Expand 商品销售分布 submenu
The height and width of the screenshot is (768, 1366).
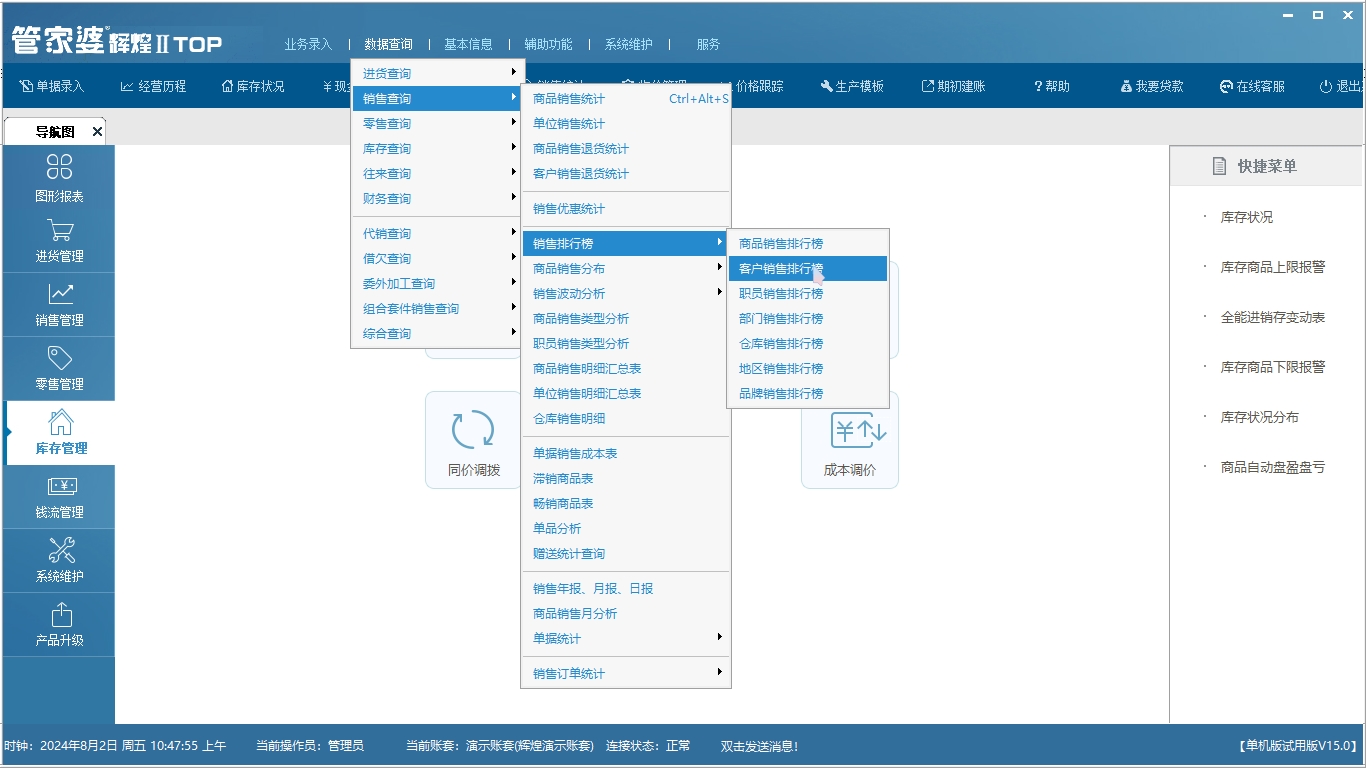[x=626, y=269]
